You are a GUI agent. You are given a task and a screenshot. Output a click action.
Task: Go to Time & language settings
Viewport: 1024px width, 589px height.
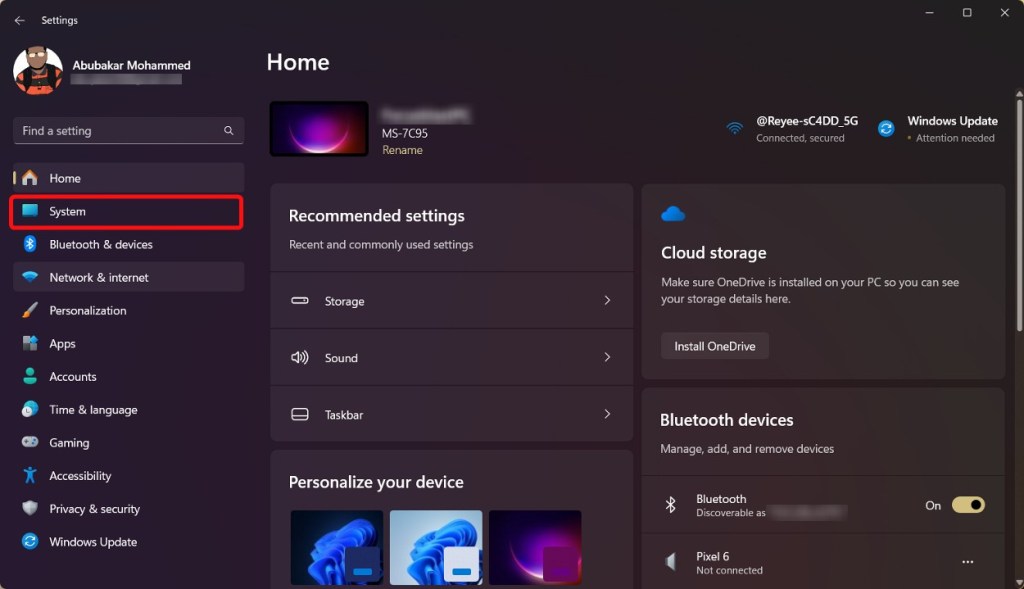pyautogui.click(x=129, y=409)
